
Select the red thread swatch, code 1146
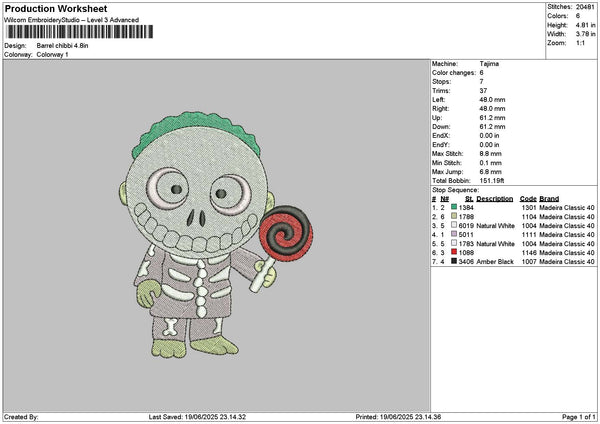pyautogui.click(x=455, y=252)
